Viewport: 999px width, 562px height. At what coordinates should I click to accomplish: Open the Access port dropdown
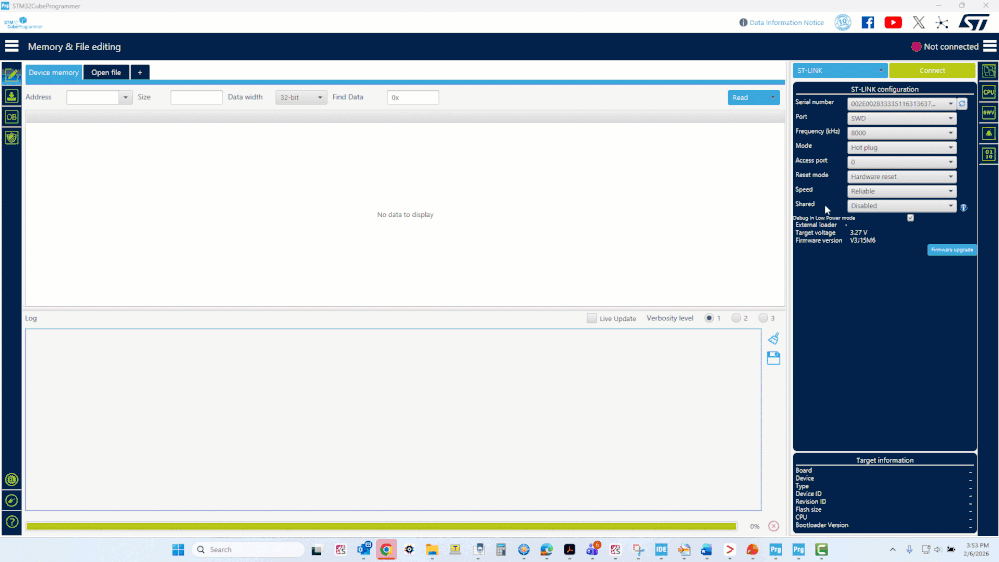(x=902, y=162)
